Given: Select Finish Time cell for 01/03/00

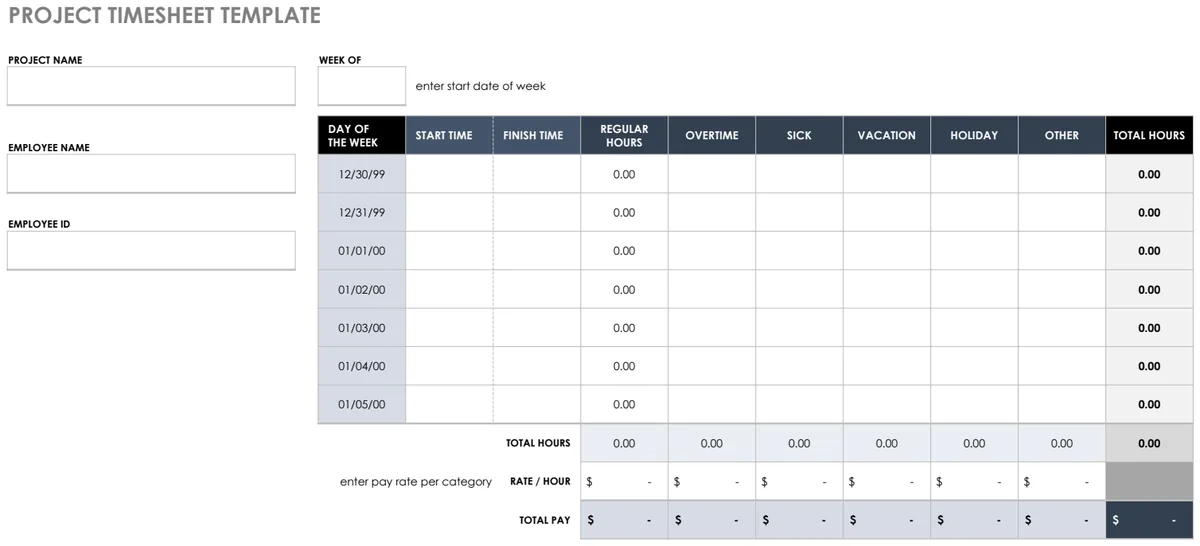Looking at the screenshot, I should tap(537, 328).
